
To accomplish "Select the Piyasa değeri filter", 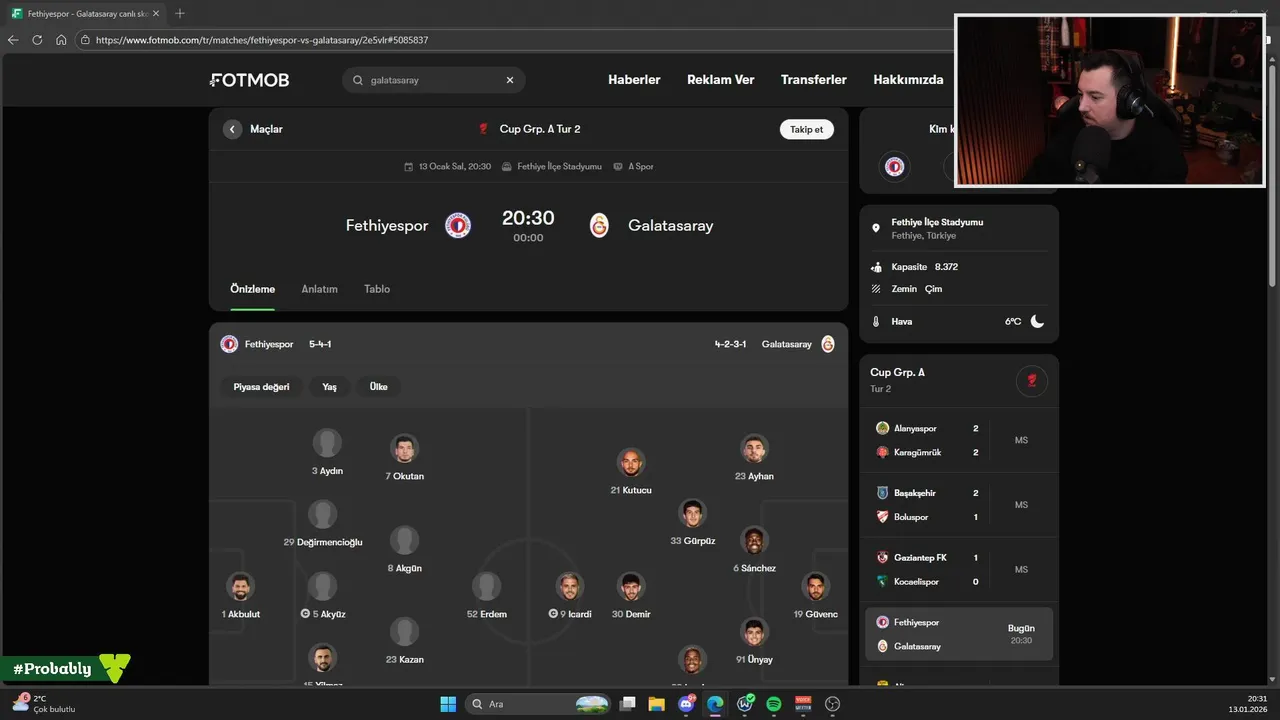I will (x=261, y=387).
